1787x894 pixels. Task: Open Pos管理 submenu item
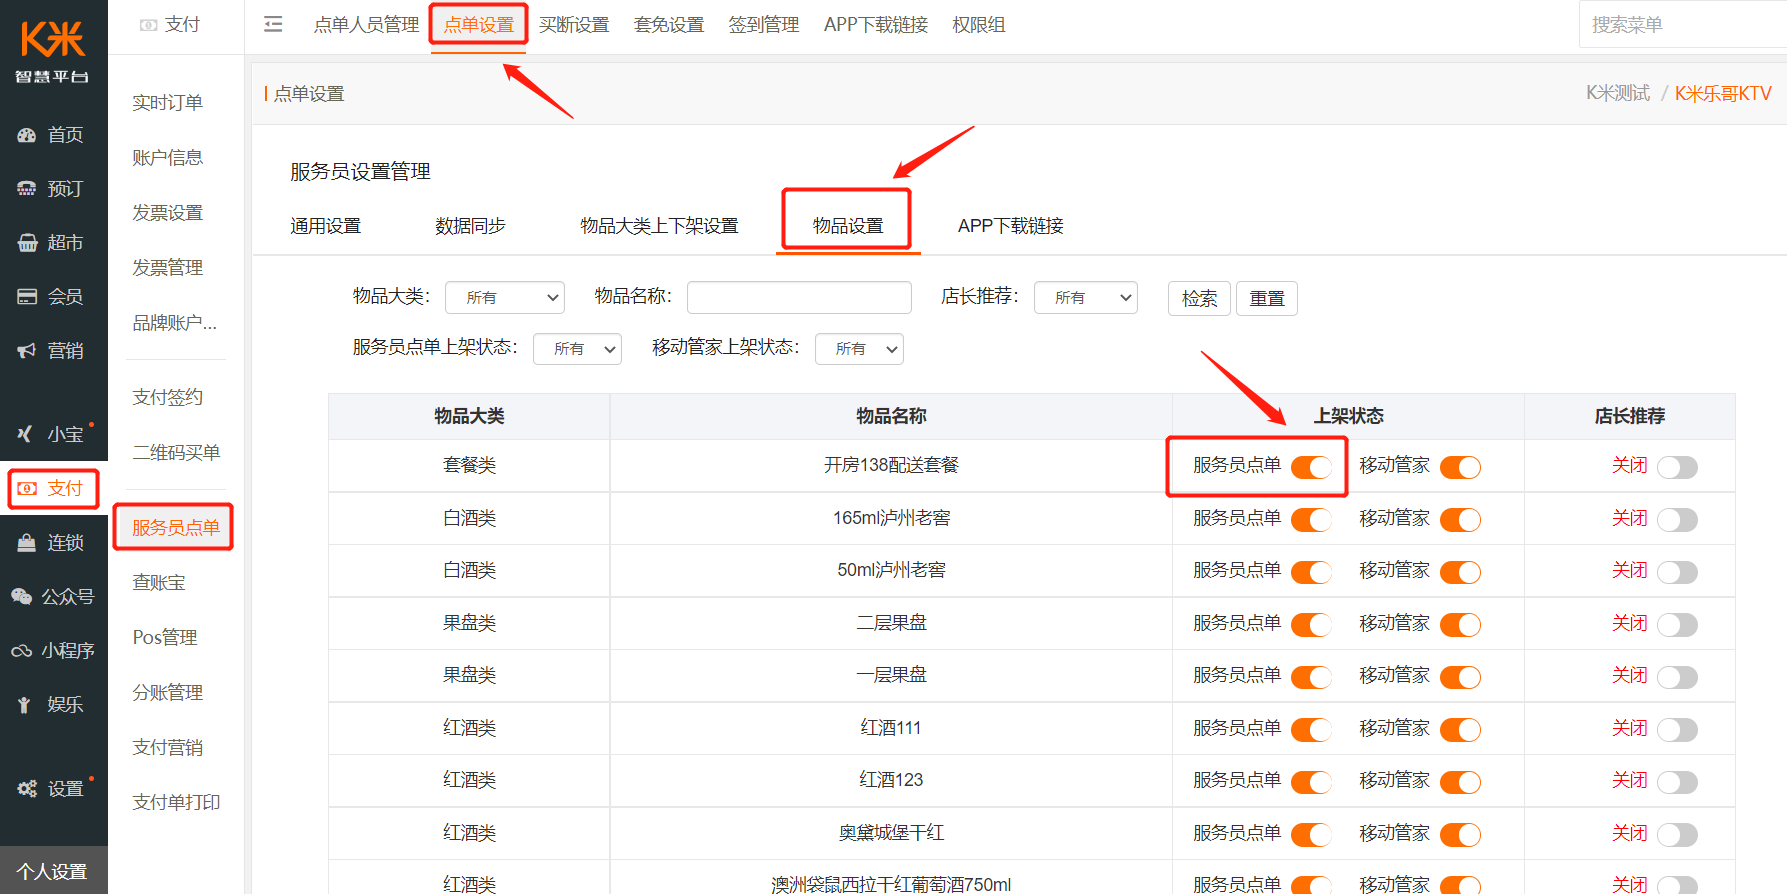click(x=165, y=638)
